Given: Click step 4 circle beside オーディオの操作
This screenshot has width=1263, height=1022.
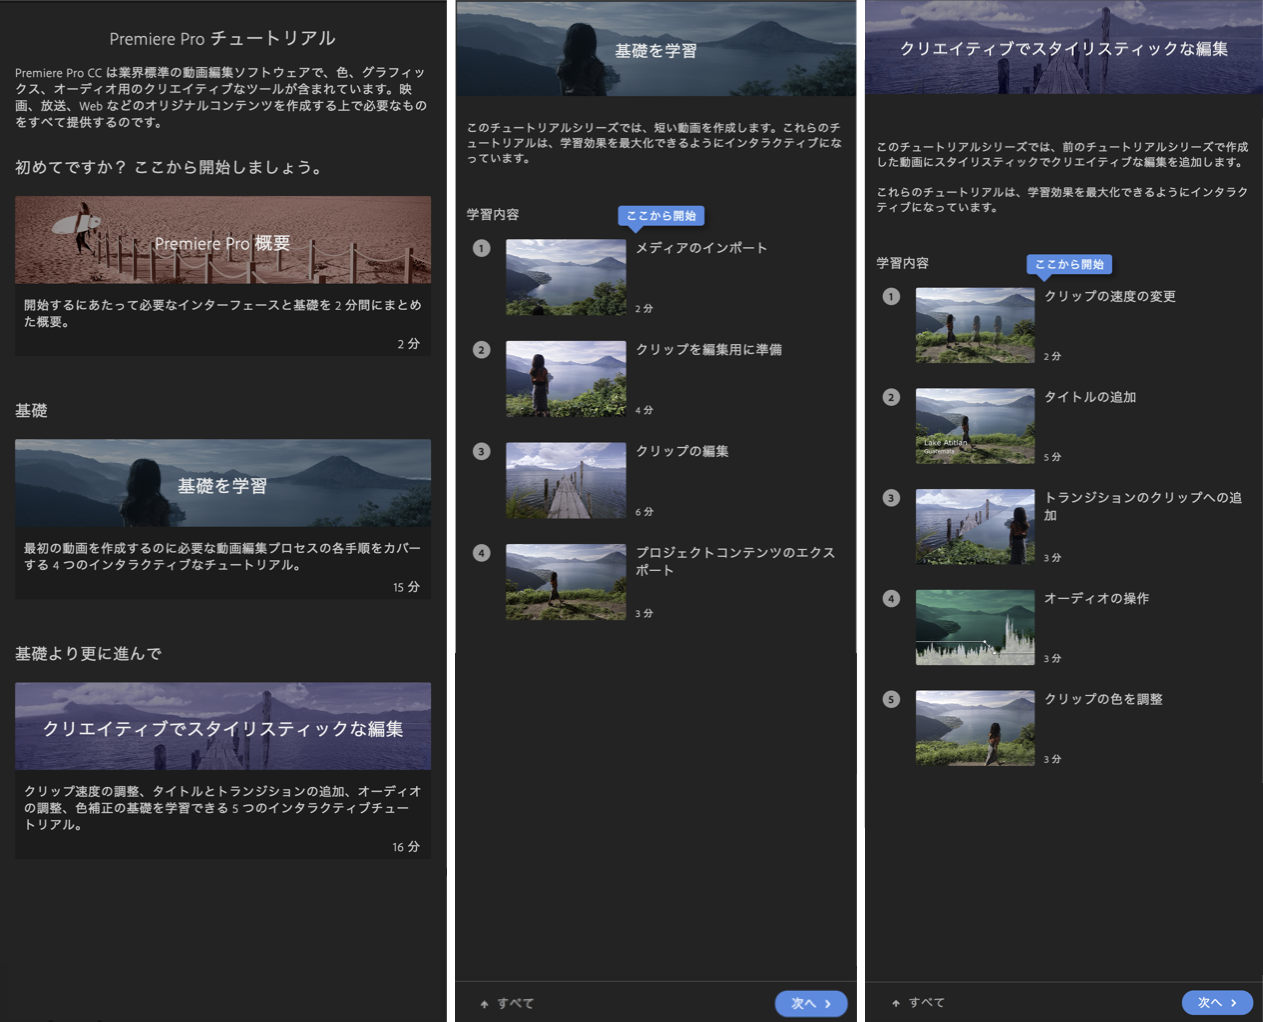Looking at the screenshot, I should pos(891,599).
